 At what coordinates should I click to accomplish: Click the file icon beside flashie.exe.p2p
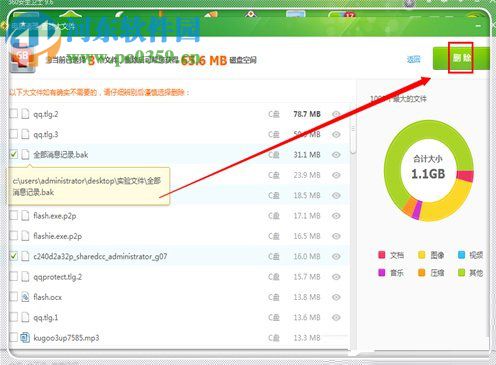coord(25,236)
